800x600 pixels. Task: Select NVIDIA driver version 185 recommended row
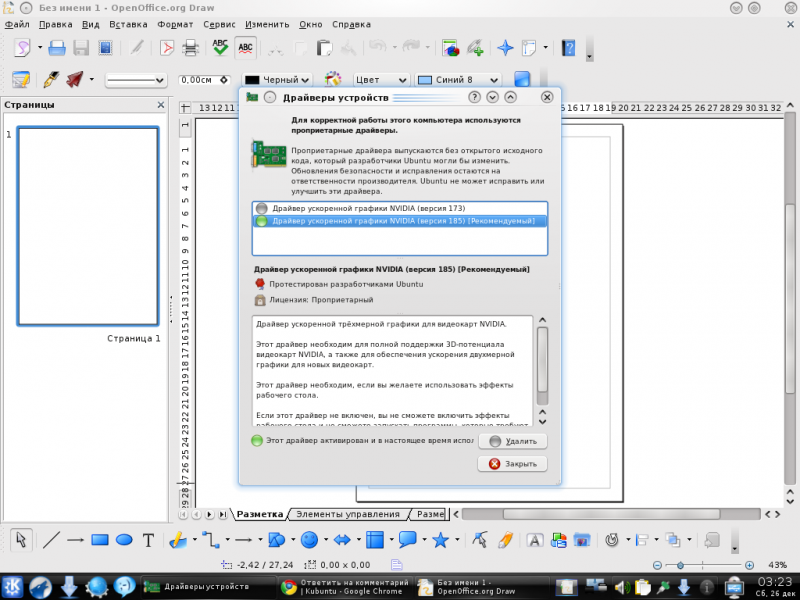400,221
